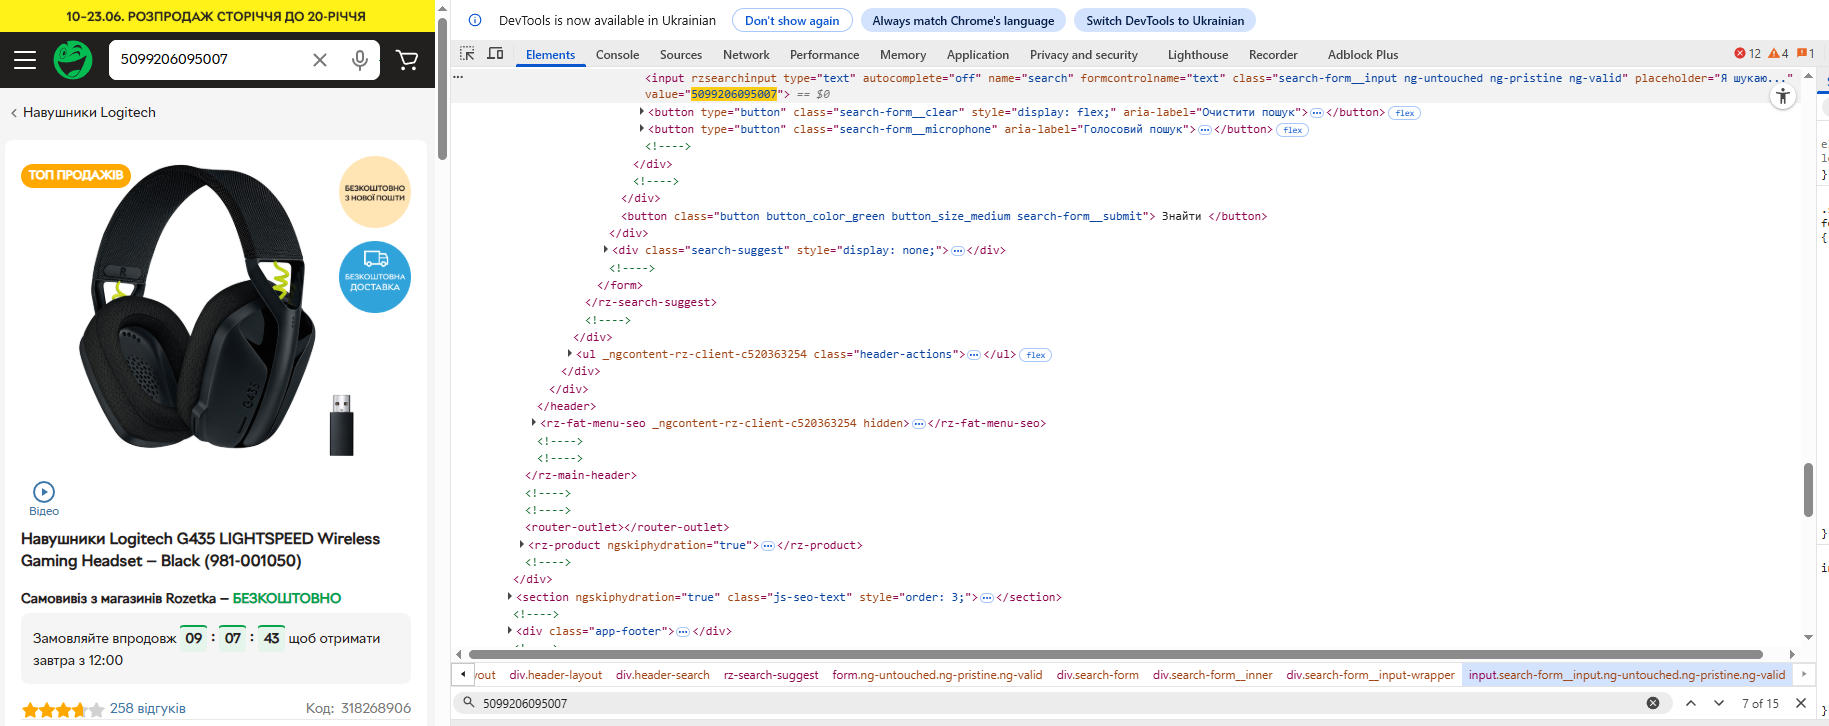Click the DevTools find input field
This screenshot has width=1829, height=726.
click(1060, 703)
